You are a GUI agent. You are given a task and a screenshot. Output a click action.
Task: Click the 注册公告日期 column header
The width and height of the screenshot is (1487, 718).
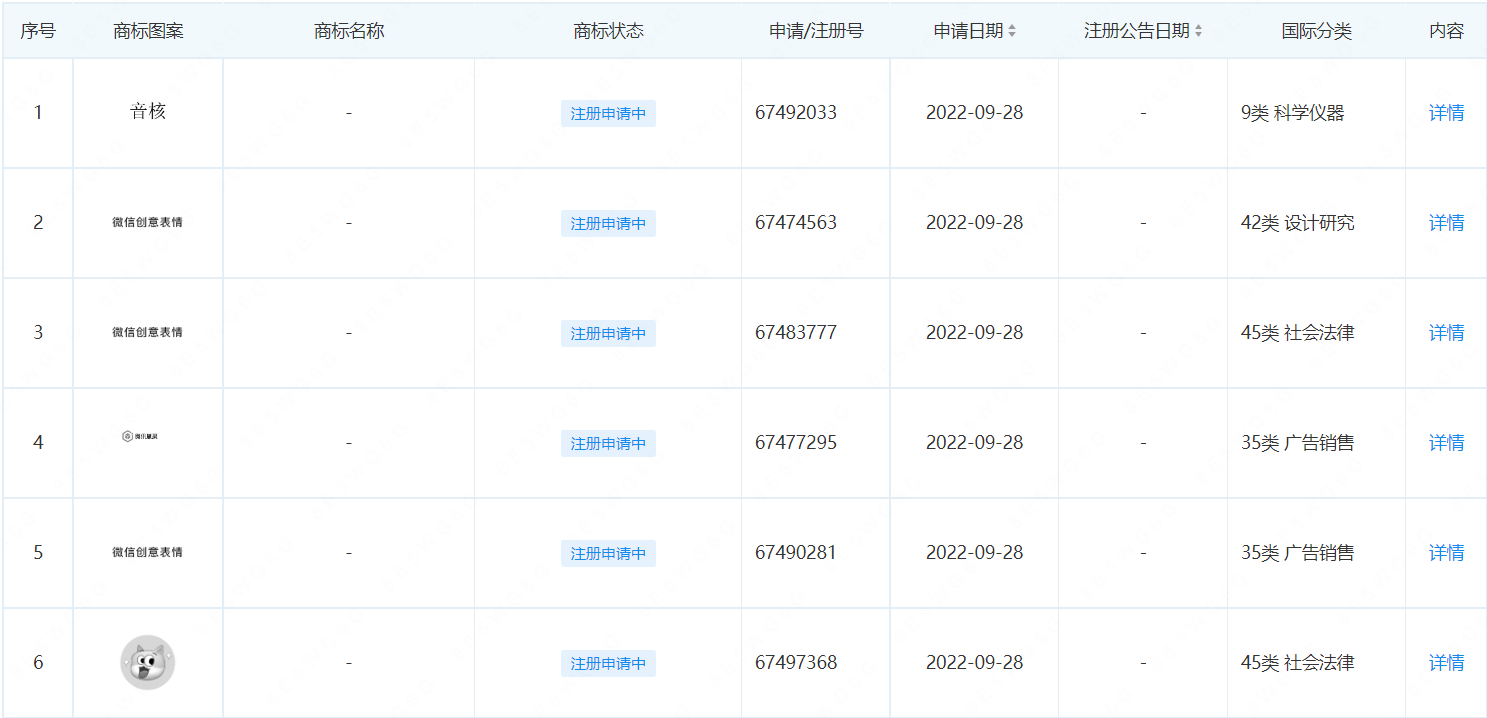pyautogui.click(x=1136, y=31)
